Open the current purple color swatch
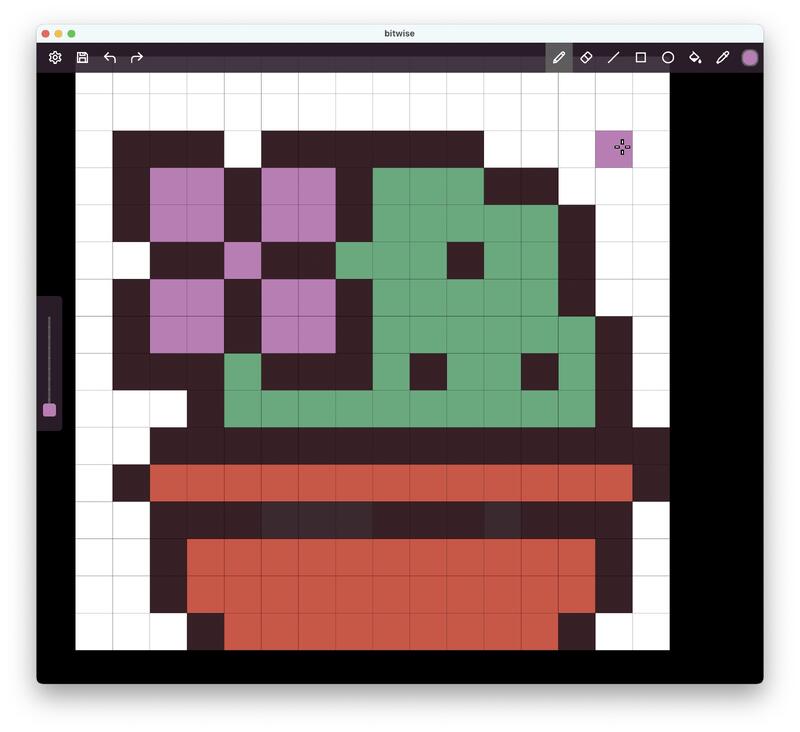This screenshot has width=800, height=732. pyautogui.click(x=750, y=58)
